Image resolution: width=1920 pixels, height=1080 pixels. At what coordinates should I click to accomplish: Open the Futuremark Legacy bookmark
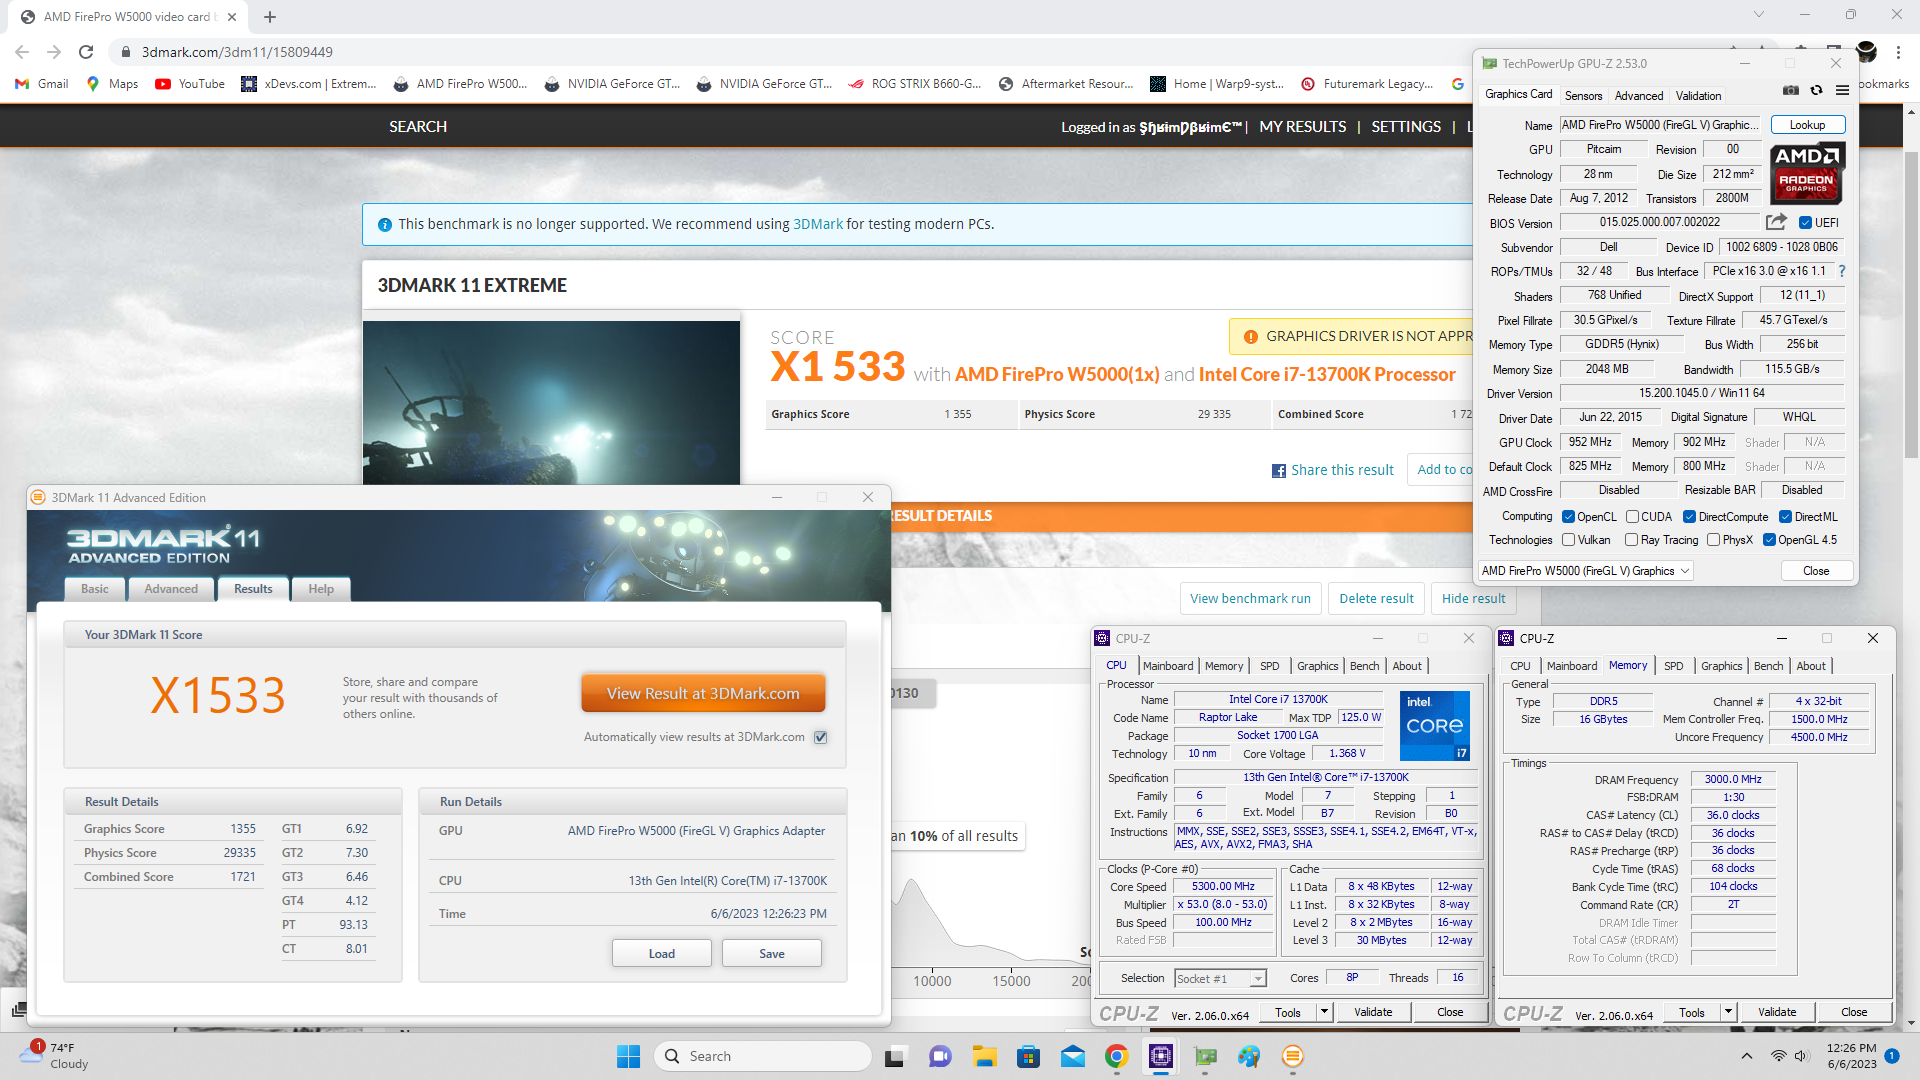pos(1367,84)
